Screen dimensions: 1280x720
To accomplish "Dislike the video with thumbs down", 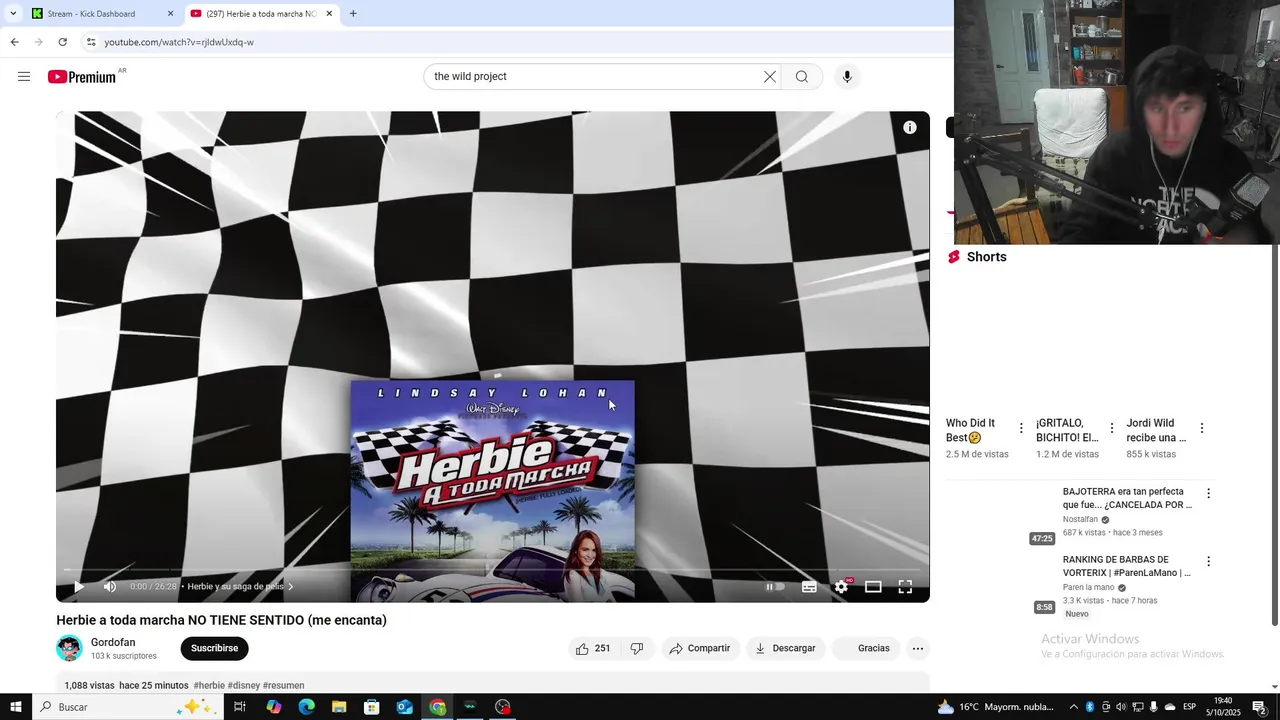I will pyautogui.click(x=637, y=648).
